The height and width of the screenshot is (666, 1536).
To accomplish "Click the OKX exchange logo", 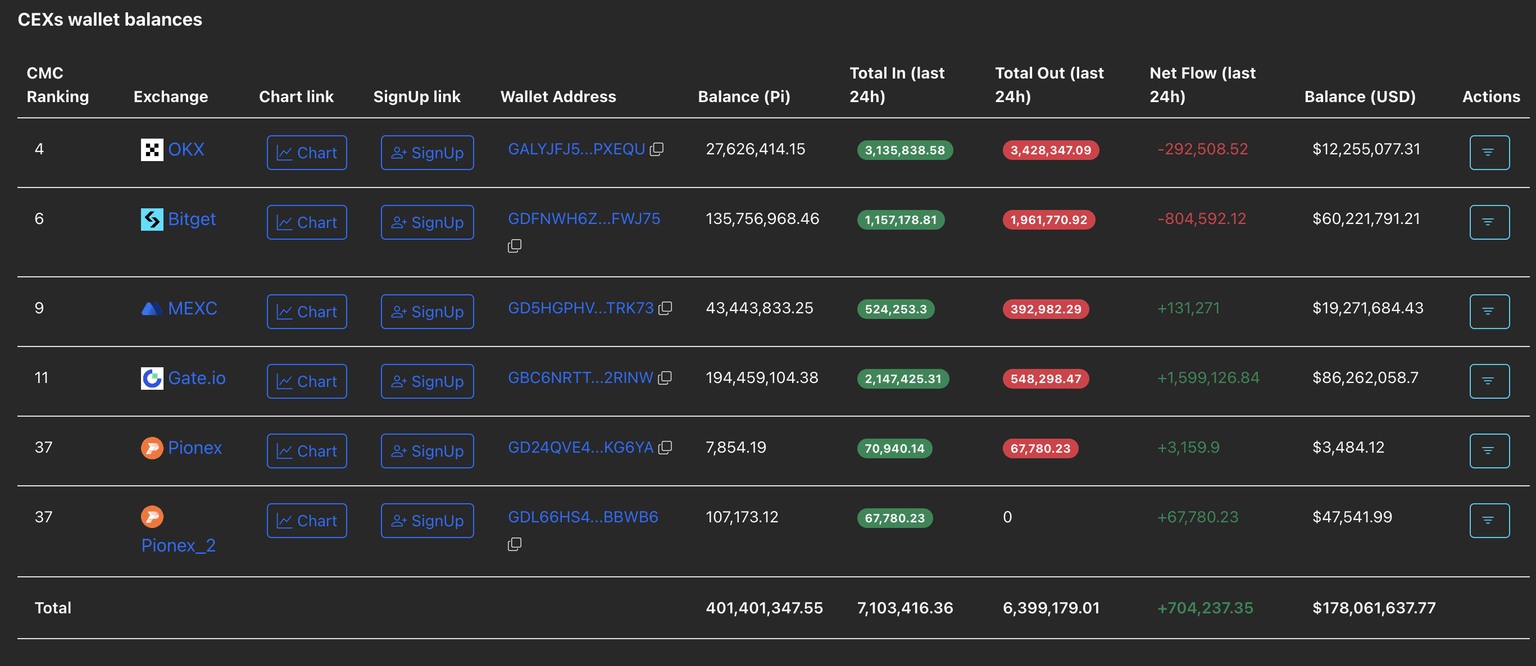I will click(152, 150).
